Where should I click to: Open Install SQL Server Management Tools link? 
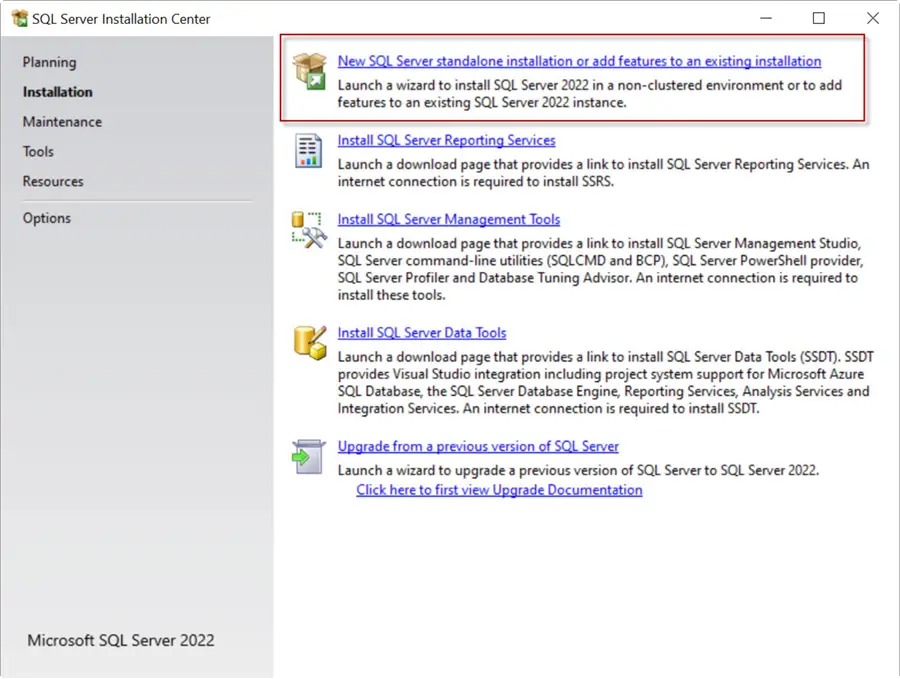coord(449,219)
